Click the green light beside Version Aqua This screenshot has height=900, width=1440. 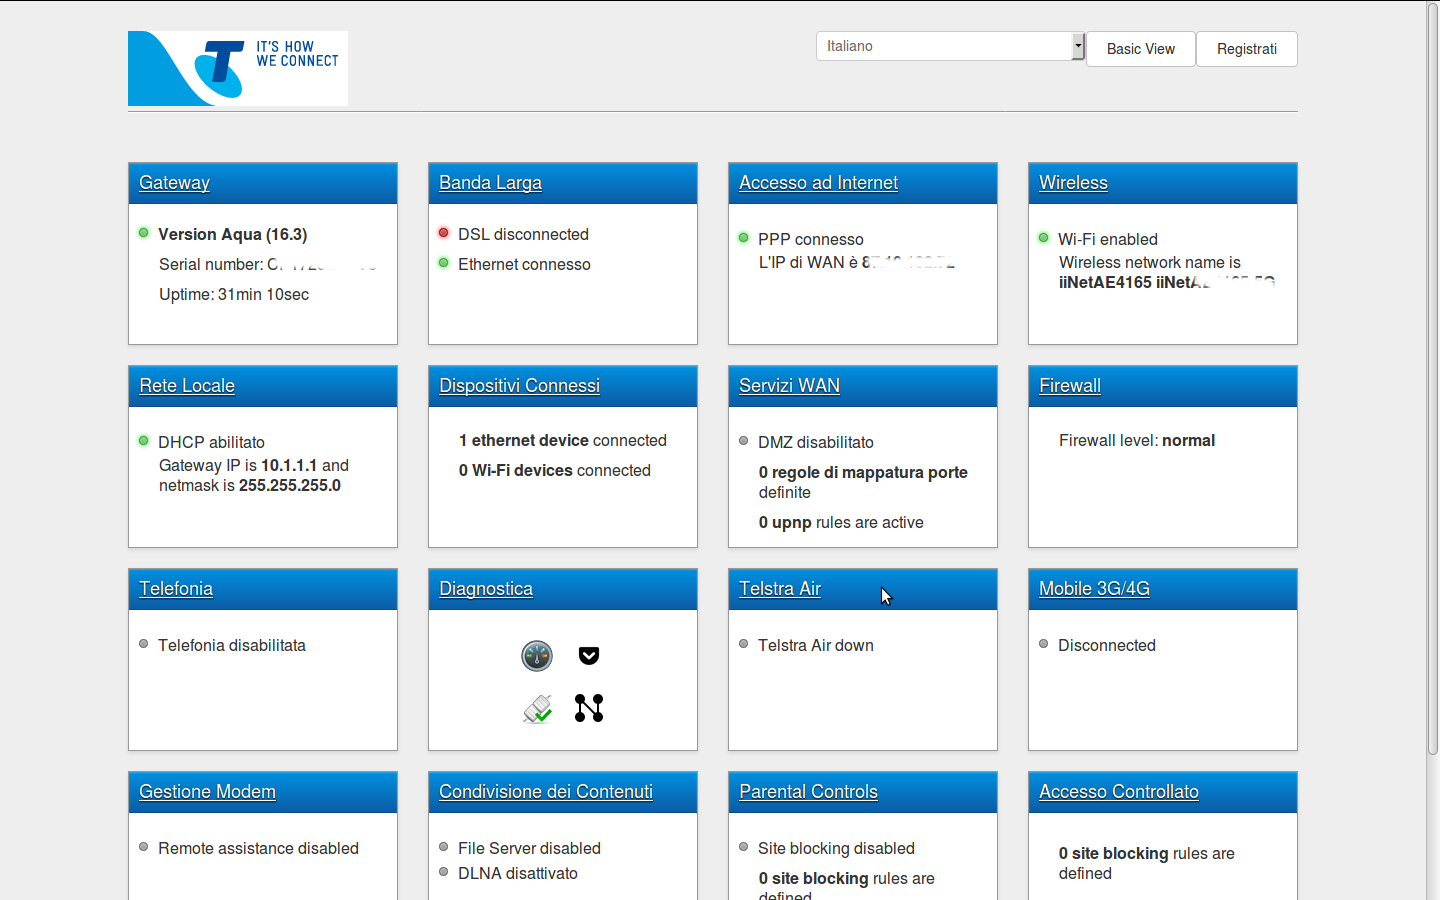coord(144,233)
